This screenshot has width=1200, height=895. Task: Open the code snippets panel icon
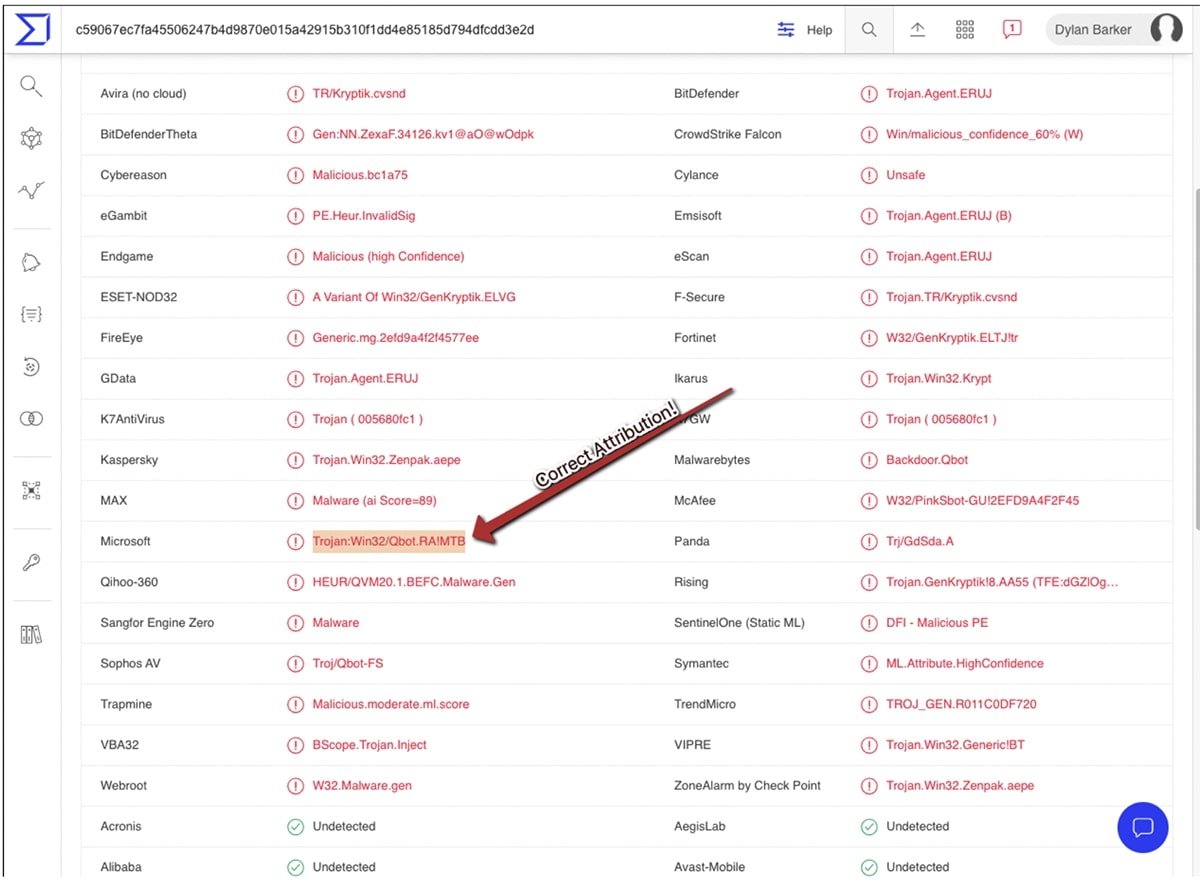[x=30, y=314]
